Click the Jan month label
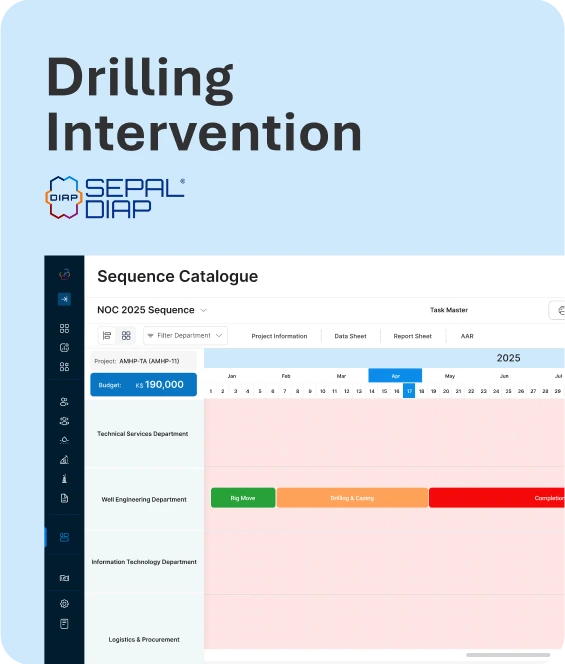Viewport: 565px width, 664px height. point(232,376)
